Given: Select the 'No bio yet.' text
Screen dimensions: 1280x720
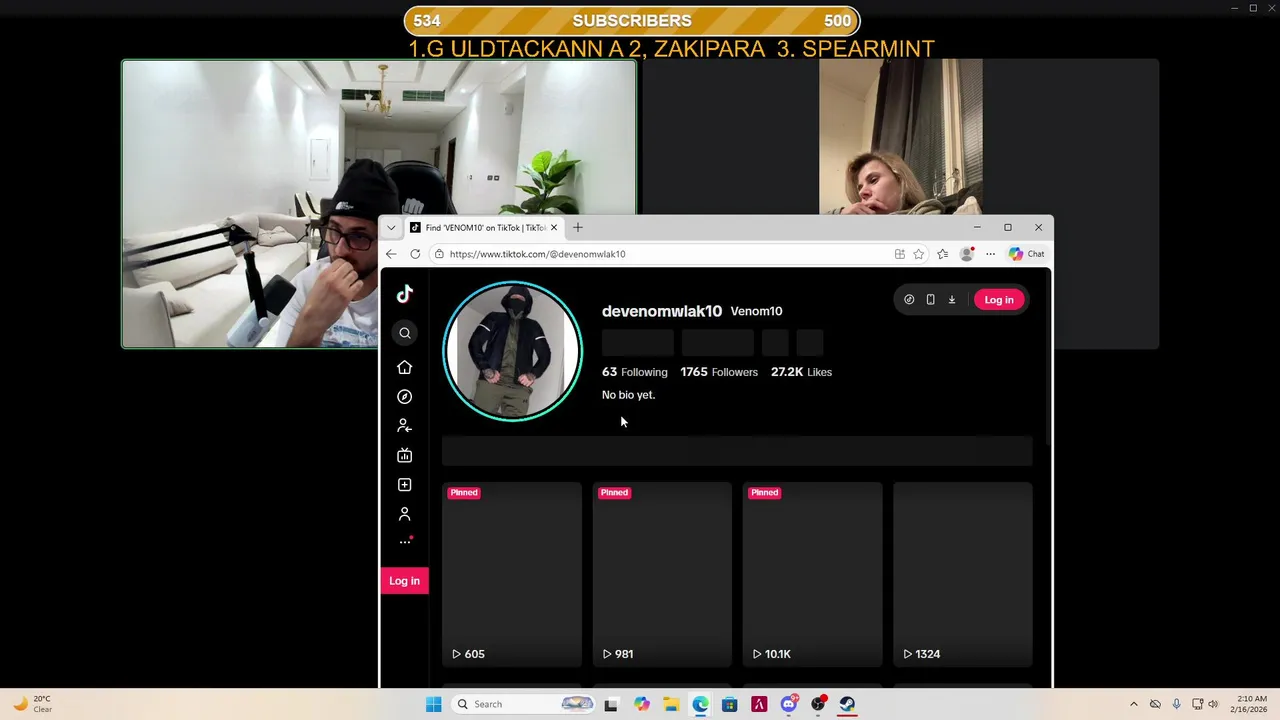Looking at the screenshot, I should (x=628, y=395).
